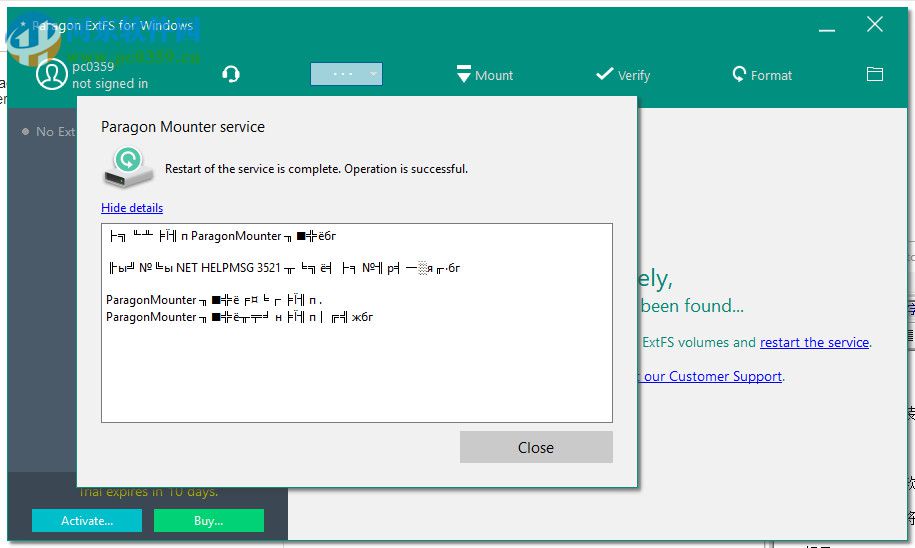Click inside the details log box
This screenshot has height=548, width=915.
pyautogui.click(x=357, y=323)
